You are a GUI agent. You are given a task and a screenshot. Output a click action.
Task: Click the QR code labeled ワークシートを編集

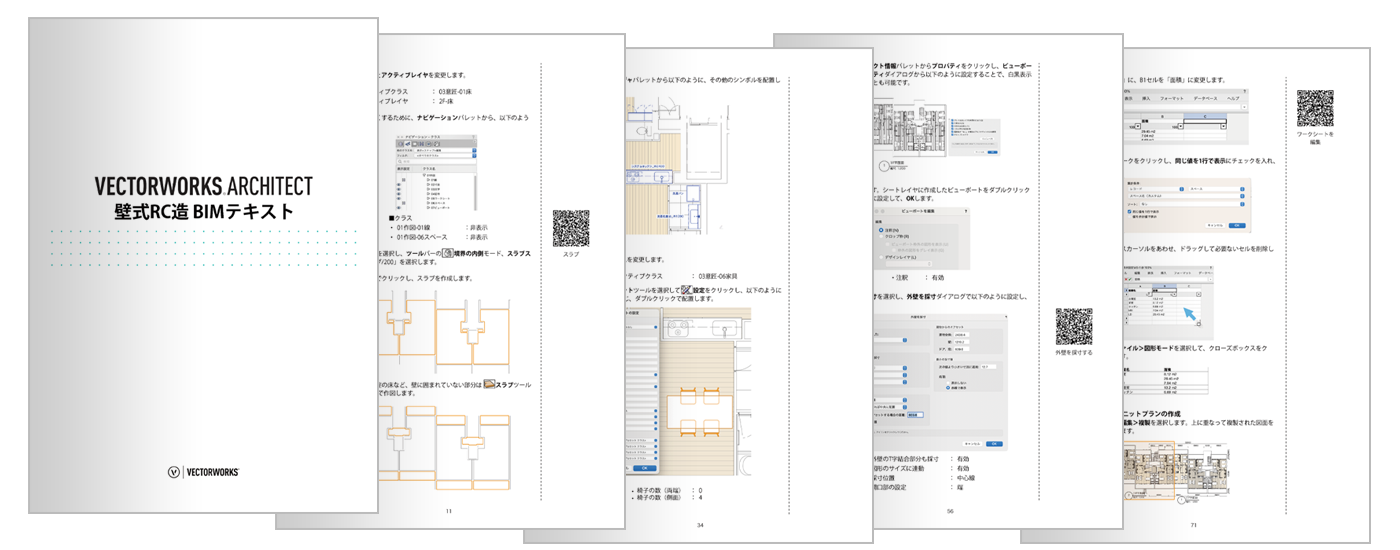[x=1315, y=108]
